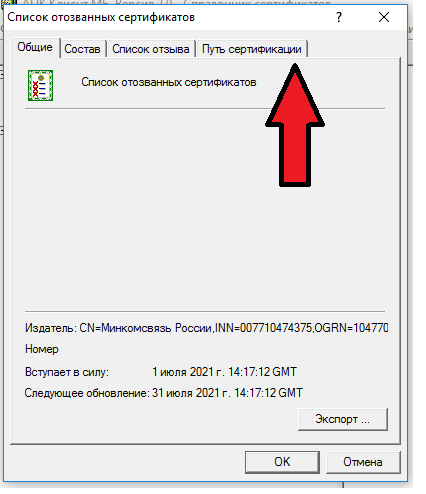This screenshot has width=426, height=494.
Task: Go to the Путь сертификации tab
Action: click(252, 49)
